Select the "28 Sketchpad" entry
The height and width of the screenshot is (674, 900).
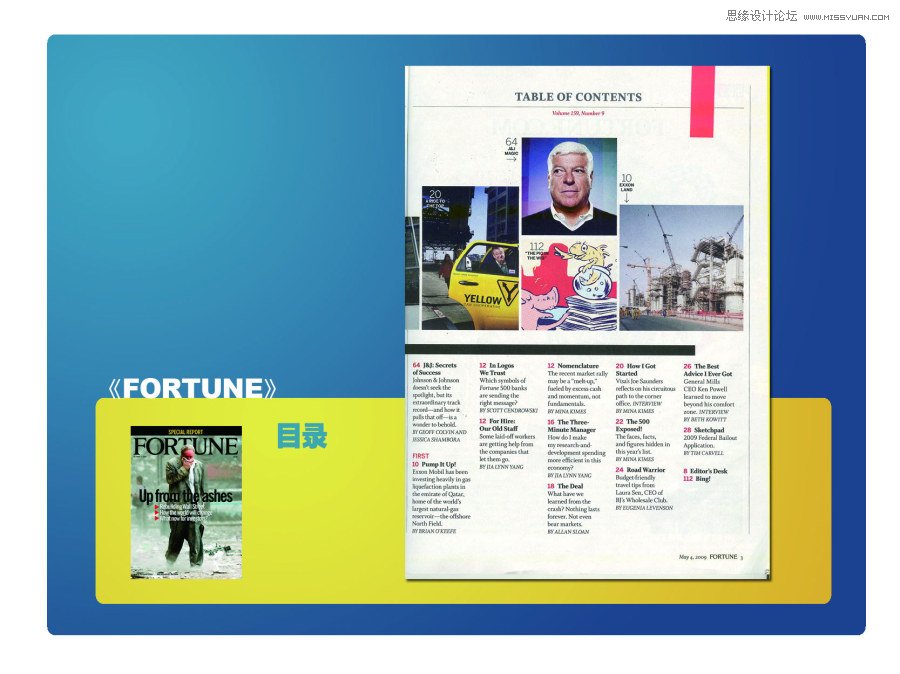point(704,429)
